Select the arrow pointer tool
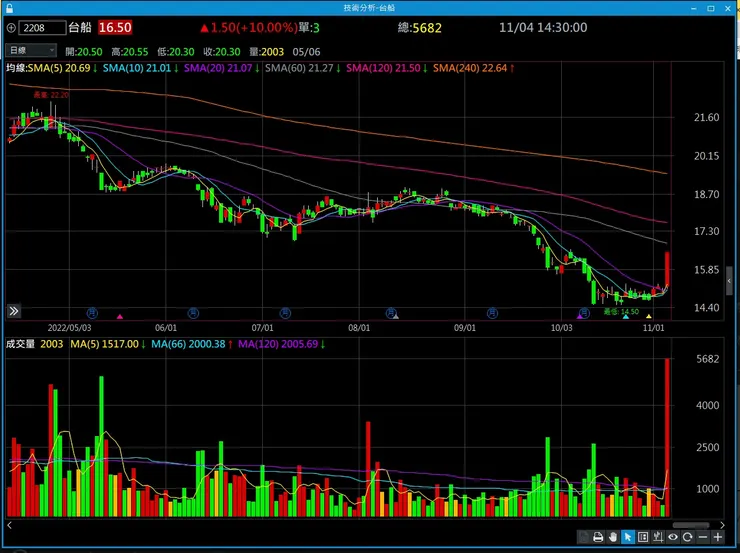Viewport: 740px width, 553px height. click(x=628, y=537)
